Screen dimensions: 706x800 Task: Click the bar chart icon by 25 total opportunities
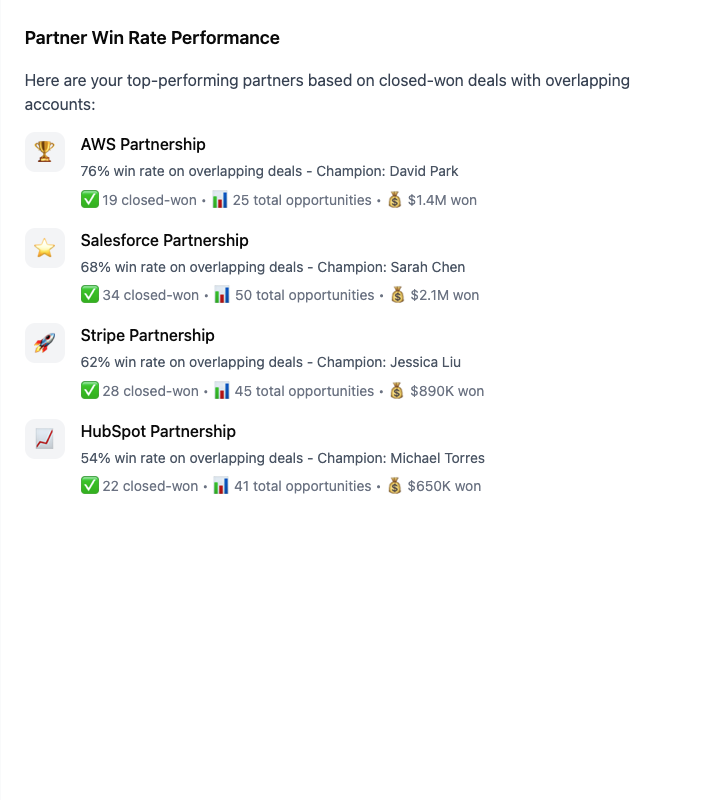[220, 200]
